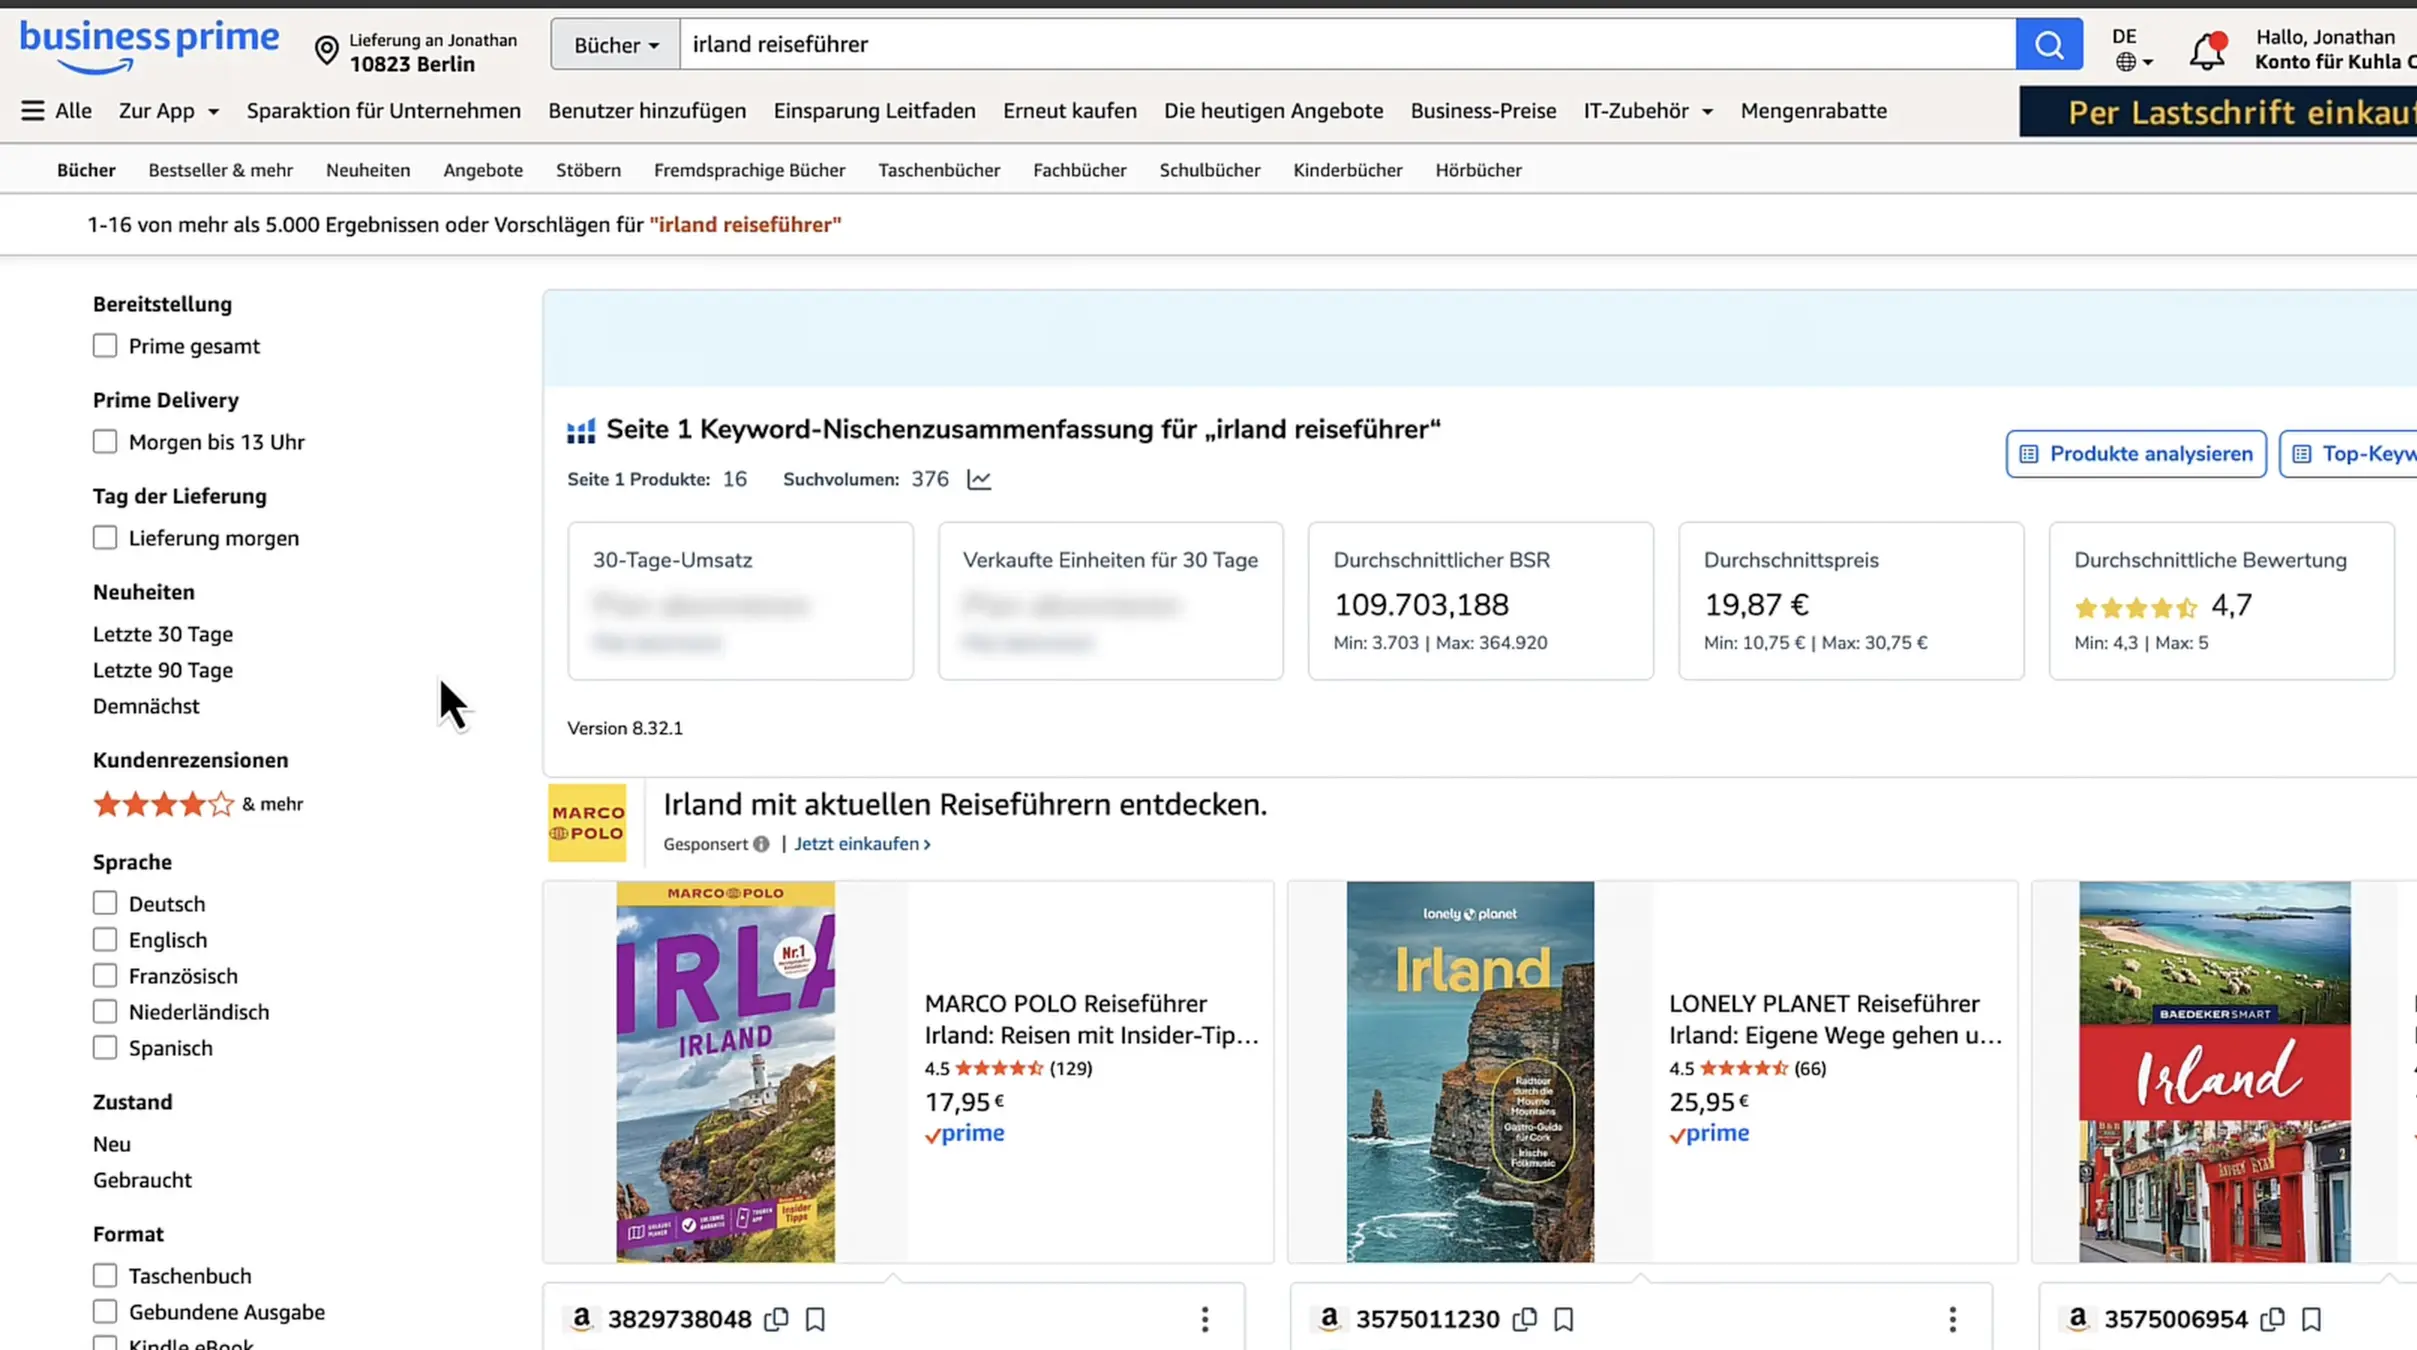Open the Angebote tab
Image resolution: width=2417 pixels, height=1350 pixels.
(483, 170)
